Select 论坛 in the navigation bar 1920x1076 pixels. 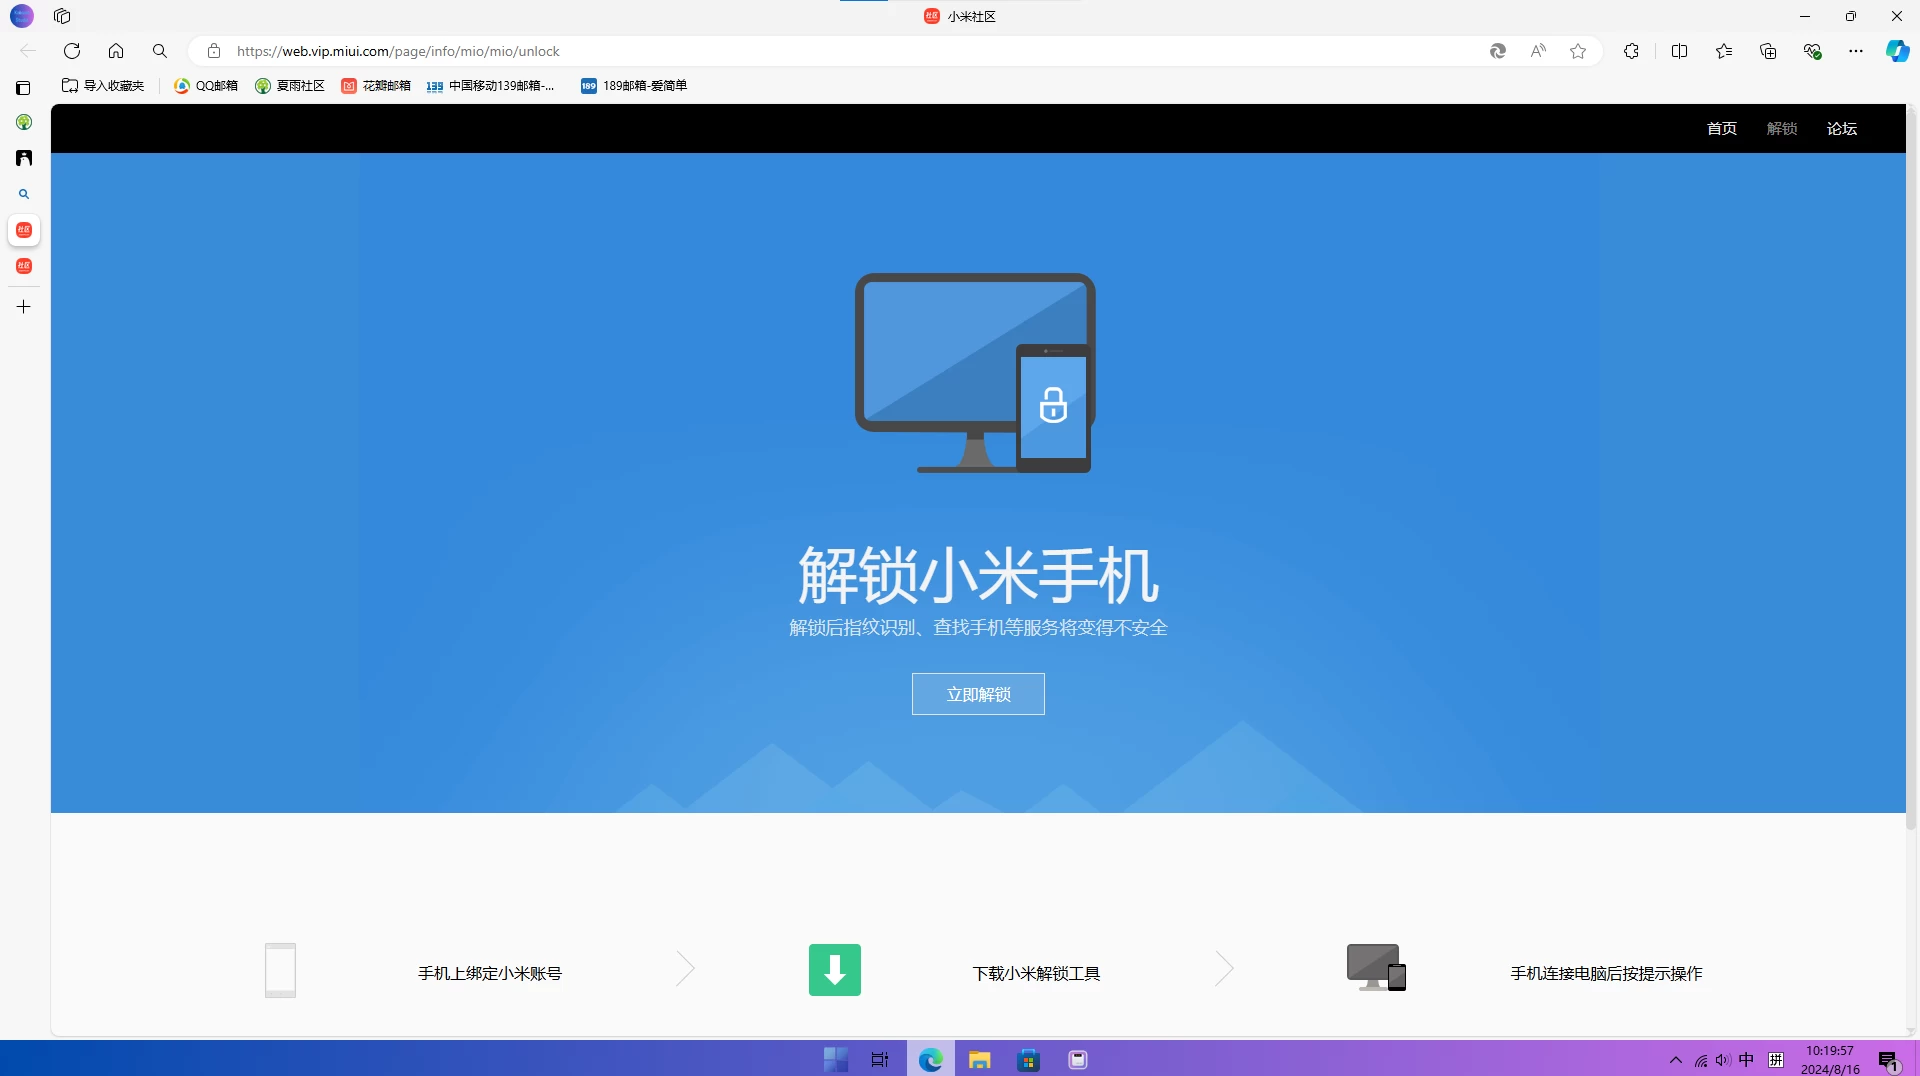[1841, 128]
